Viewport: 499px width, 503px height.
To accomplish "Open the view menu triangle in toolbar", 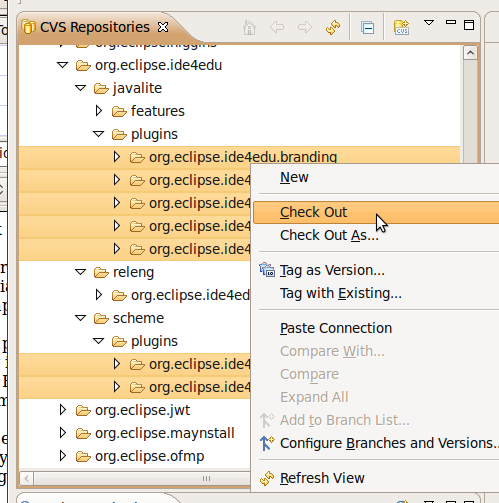I will click(x=429, y=23).
